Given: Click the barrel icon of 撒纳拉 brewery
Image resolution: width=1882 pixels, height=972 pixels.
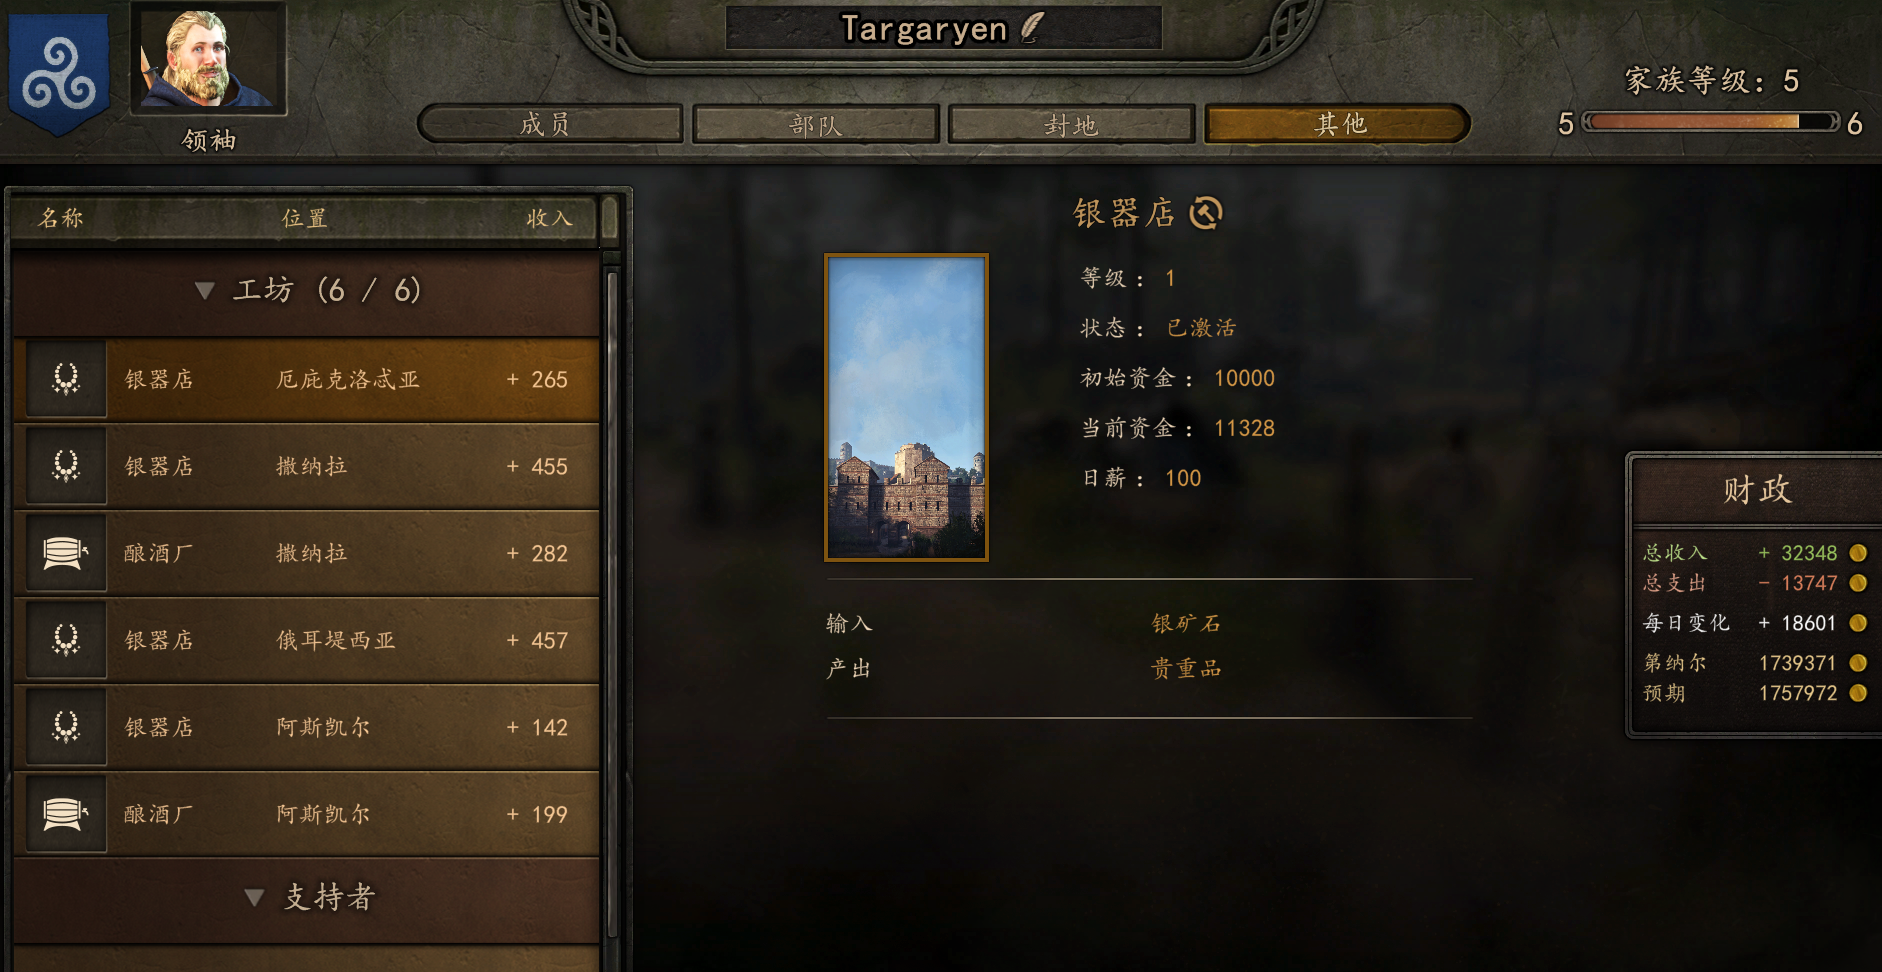Looking at the screenshot, I should 66,553.
